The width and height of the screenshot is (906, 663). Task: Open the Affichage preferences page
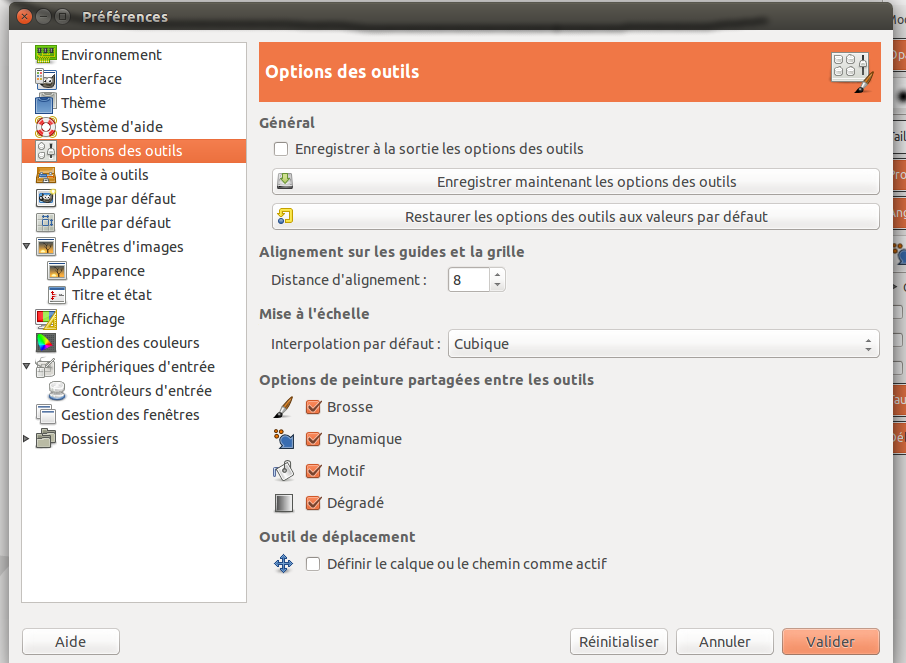click(134, 319)
